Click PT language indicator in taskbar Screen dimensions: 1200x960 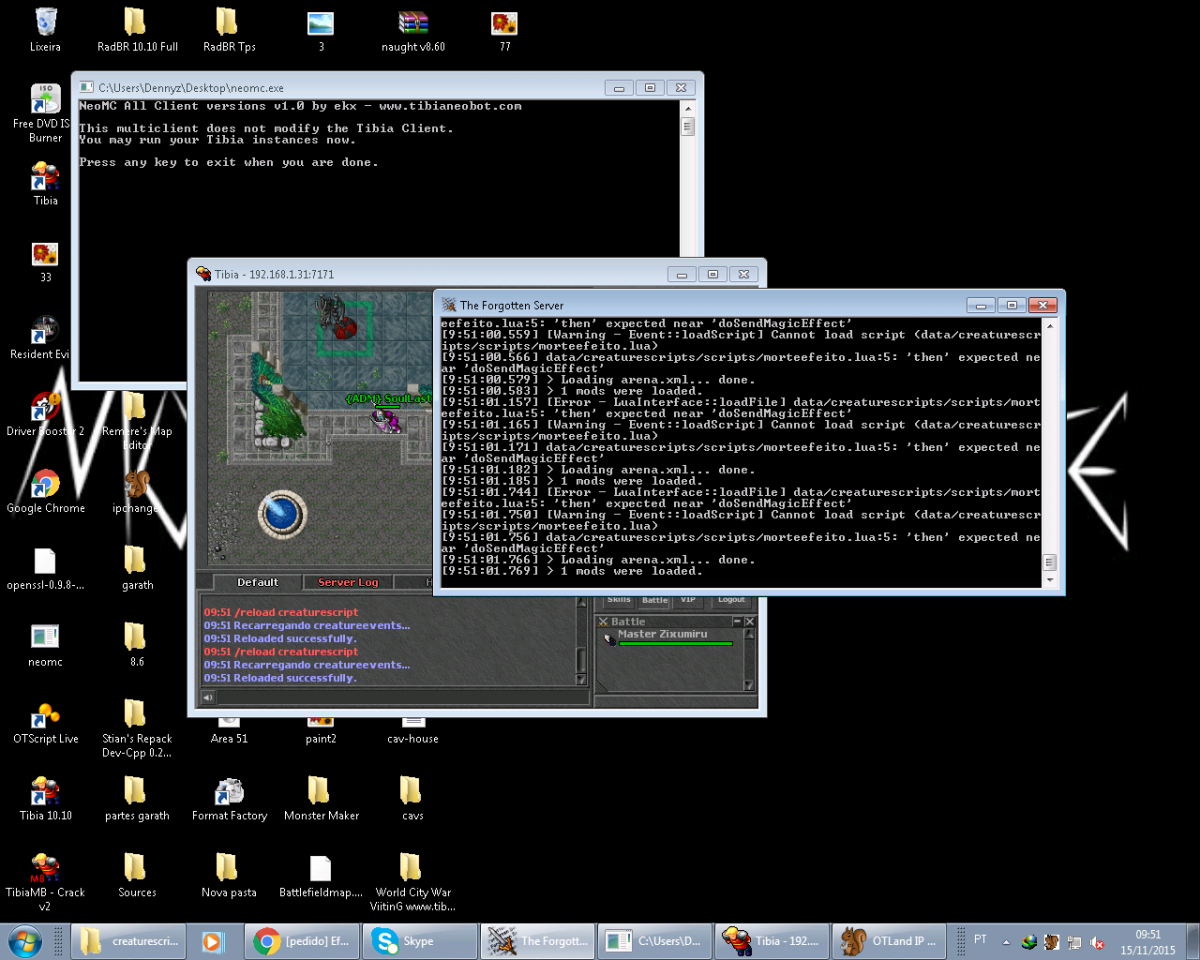980,940
